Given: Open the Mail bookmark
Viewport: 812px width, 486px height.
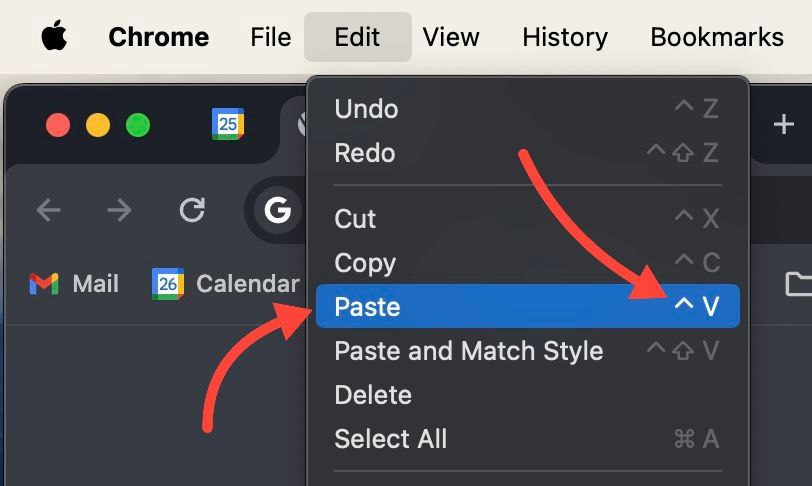Looking at the screenshot, I should point(74,284).
